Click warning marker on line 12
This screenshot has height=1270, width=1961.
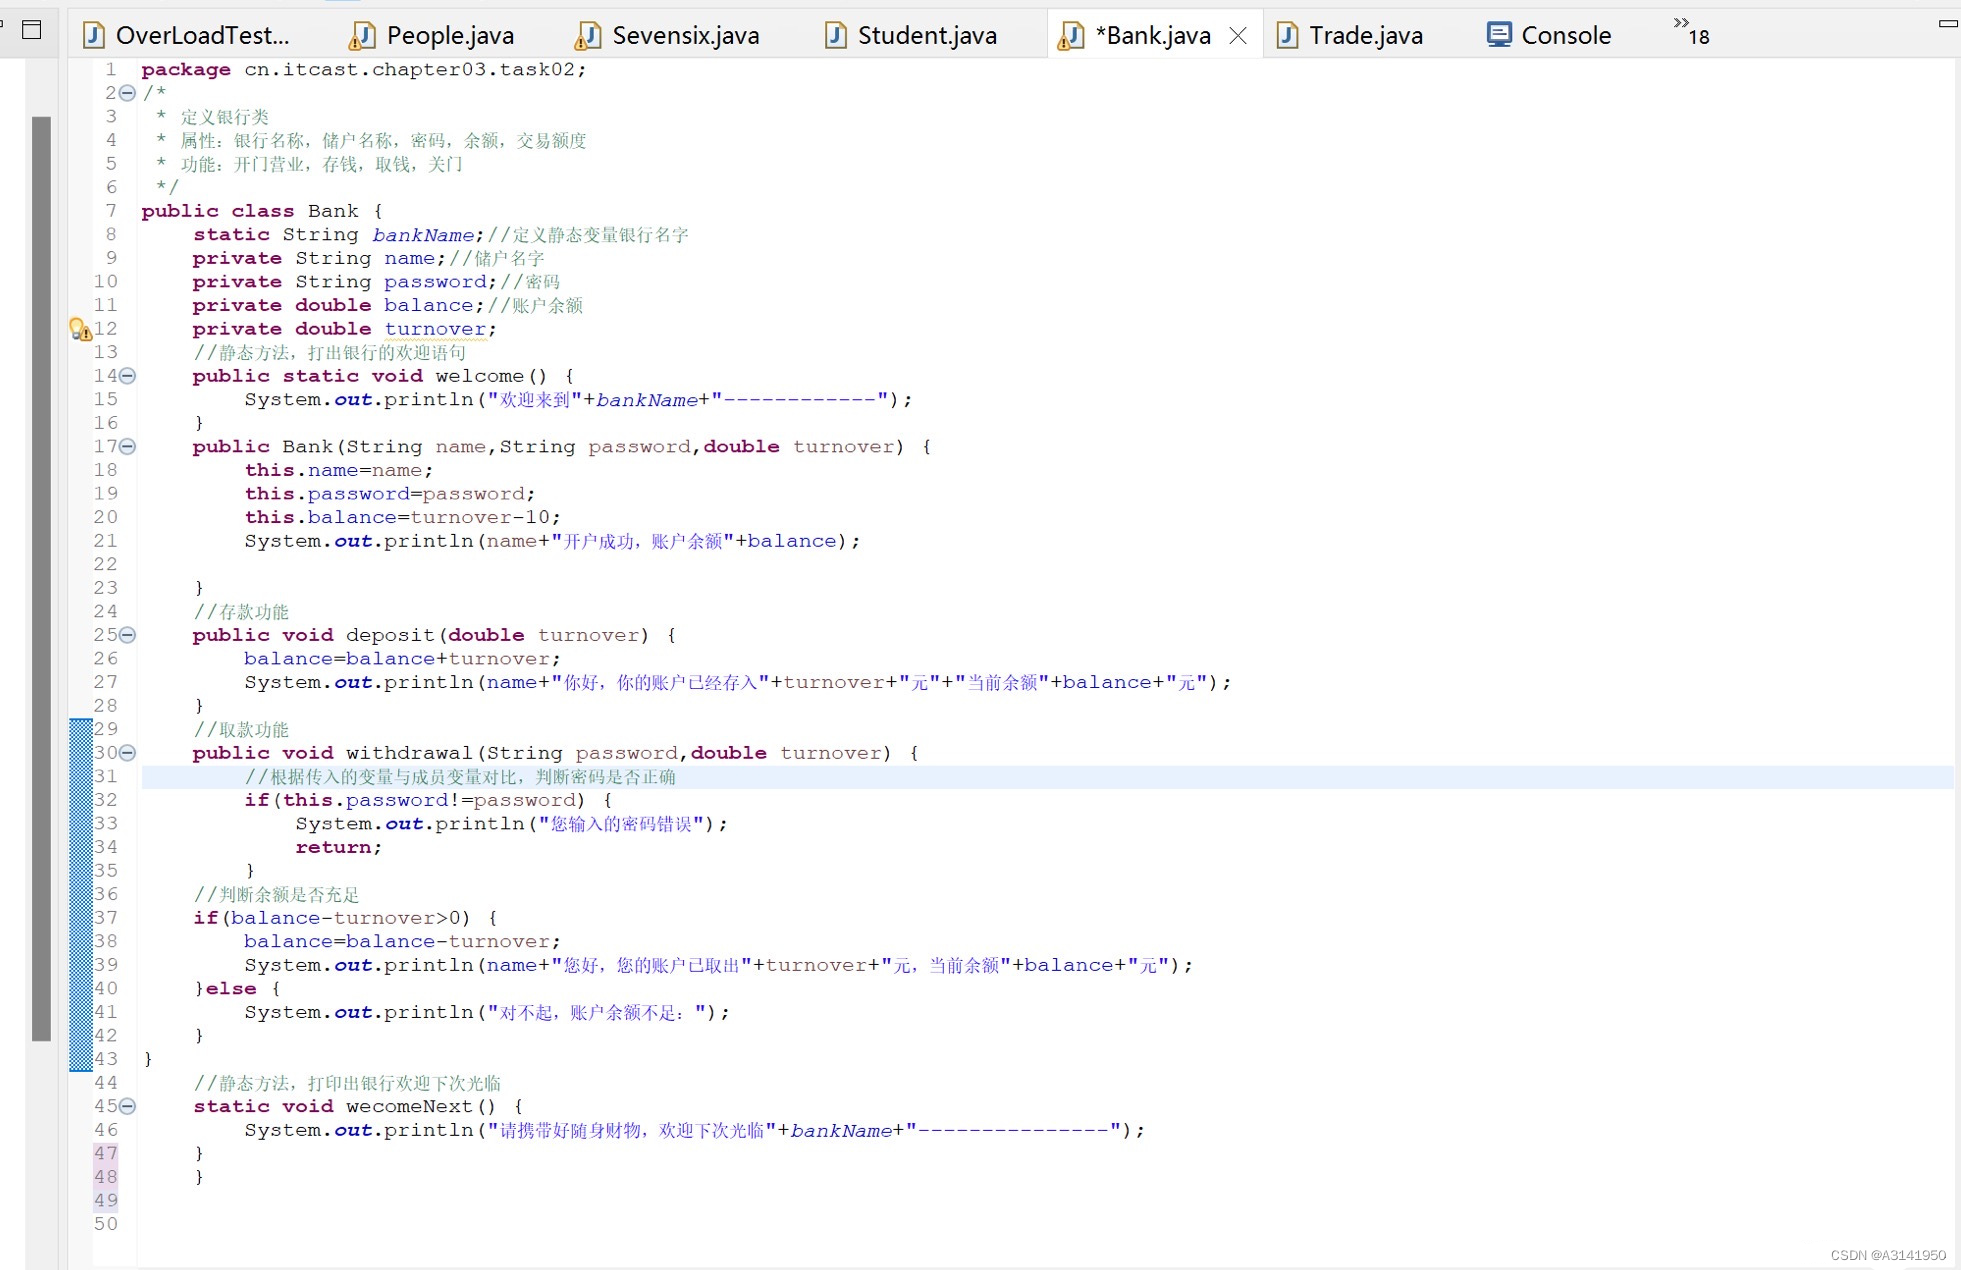pos(80,329)
